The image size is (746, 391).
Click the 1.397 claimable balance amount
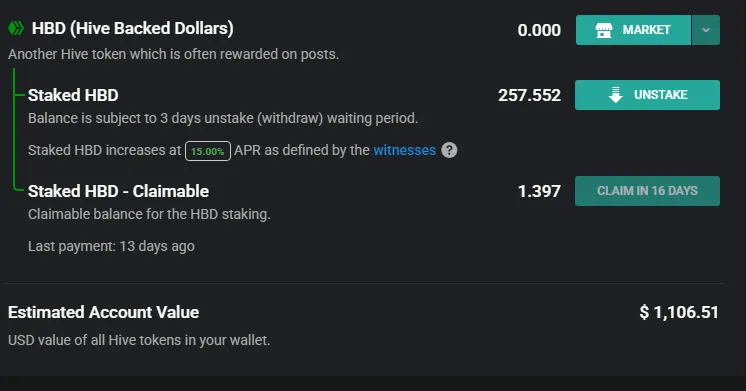[539, 191]
